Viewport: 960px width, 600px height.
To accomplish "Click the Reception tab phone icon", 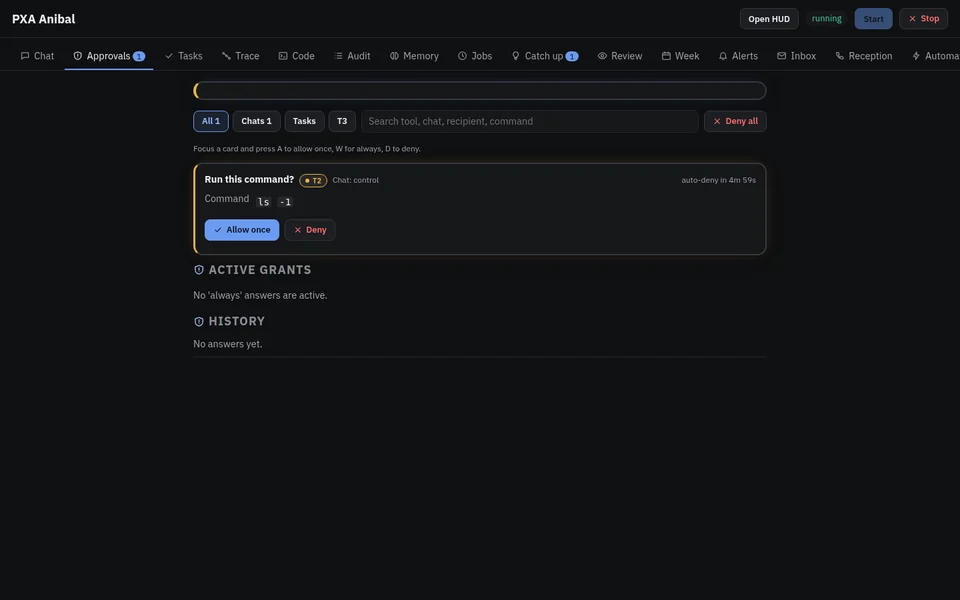I will coord(840,56).
